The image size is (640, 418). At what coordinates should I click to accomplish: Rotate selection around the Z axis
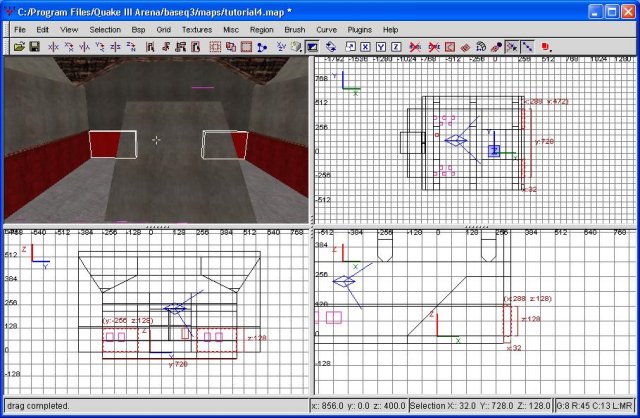(131, 47)
